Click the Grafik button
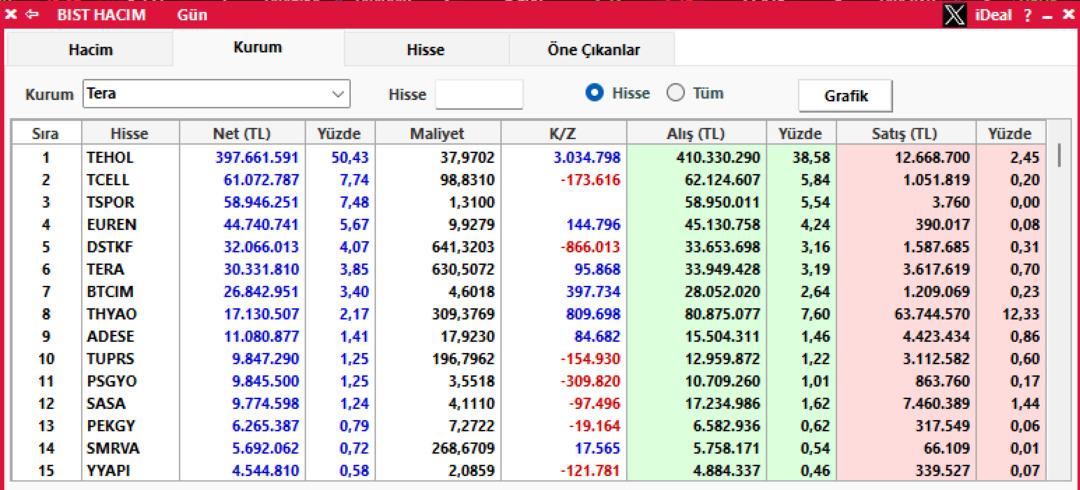Image resolution: width=1080 pixels, height=490 pixels. coord(846,96)
